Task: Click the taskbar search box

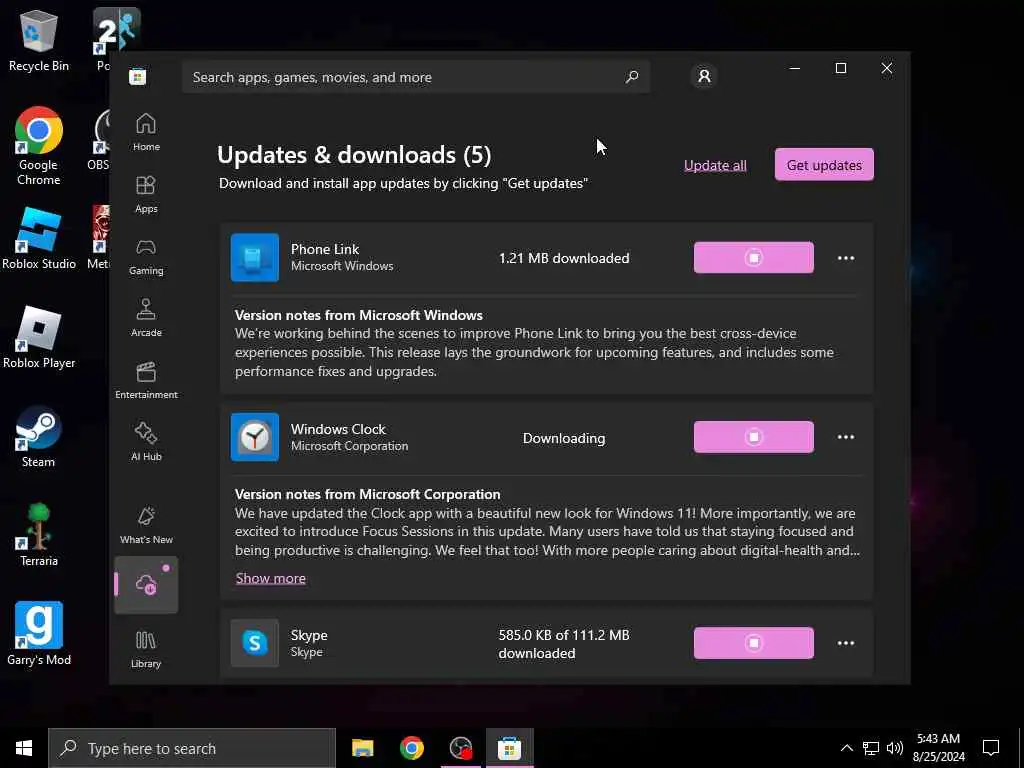Action: point(192,748)
